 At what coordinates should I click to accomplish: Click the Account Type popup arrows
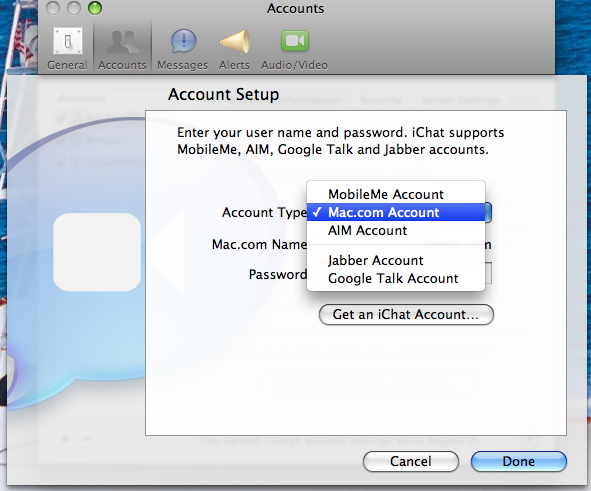[488, 212]
